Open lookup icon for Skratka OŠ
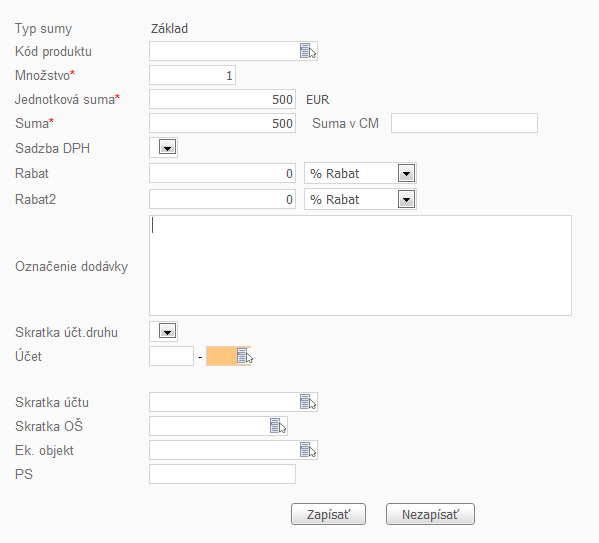The width and height of the screenshot is (599, 543). point(278,426)
